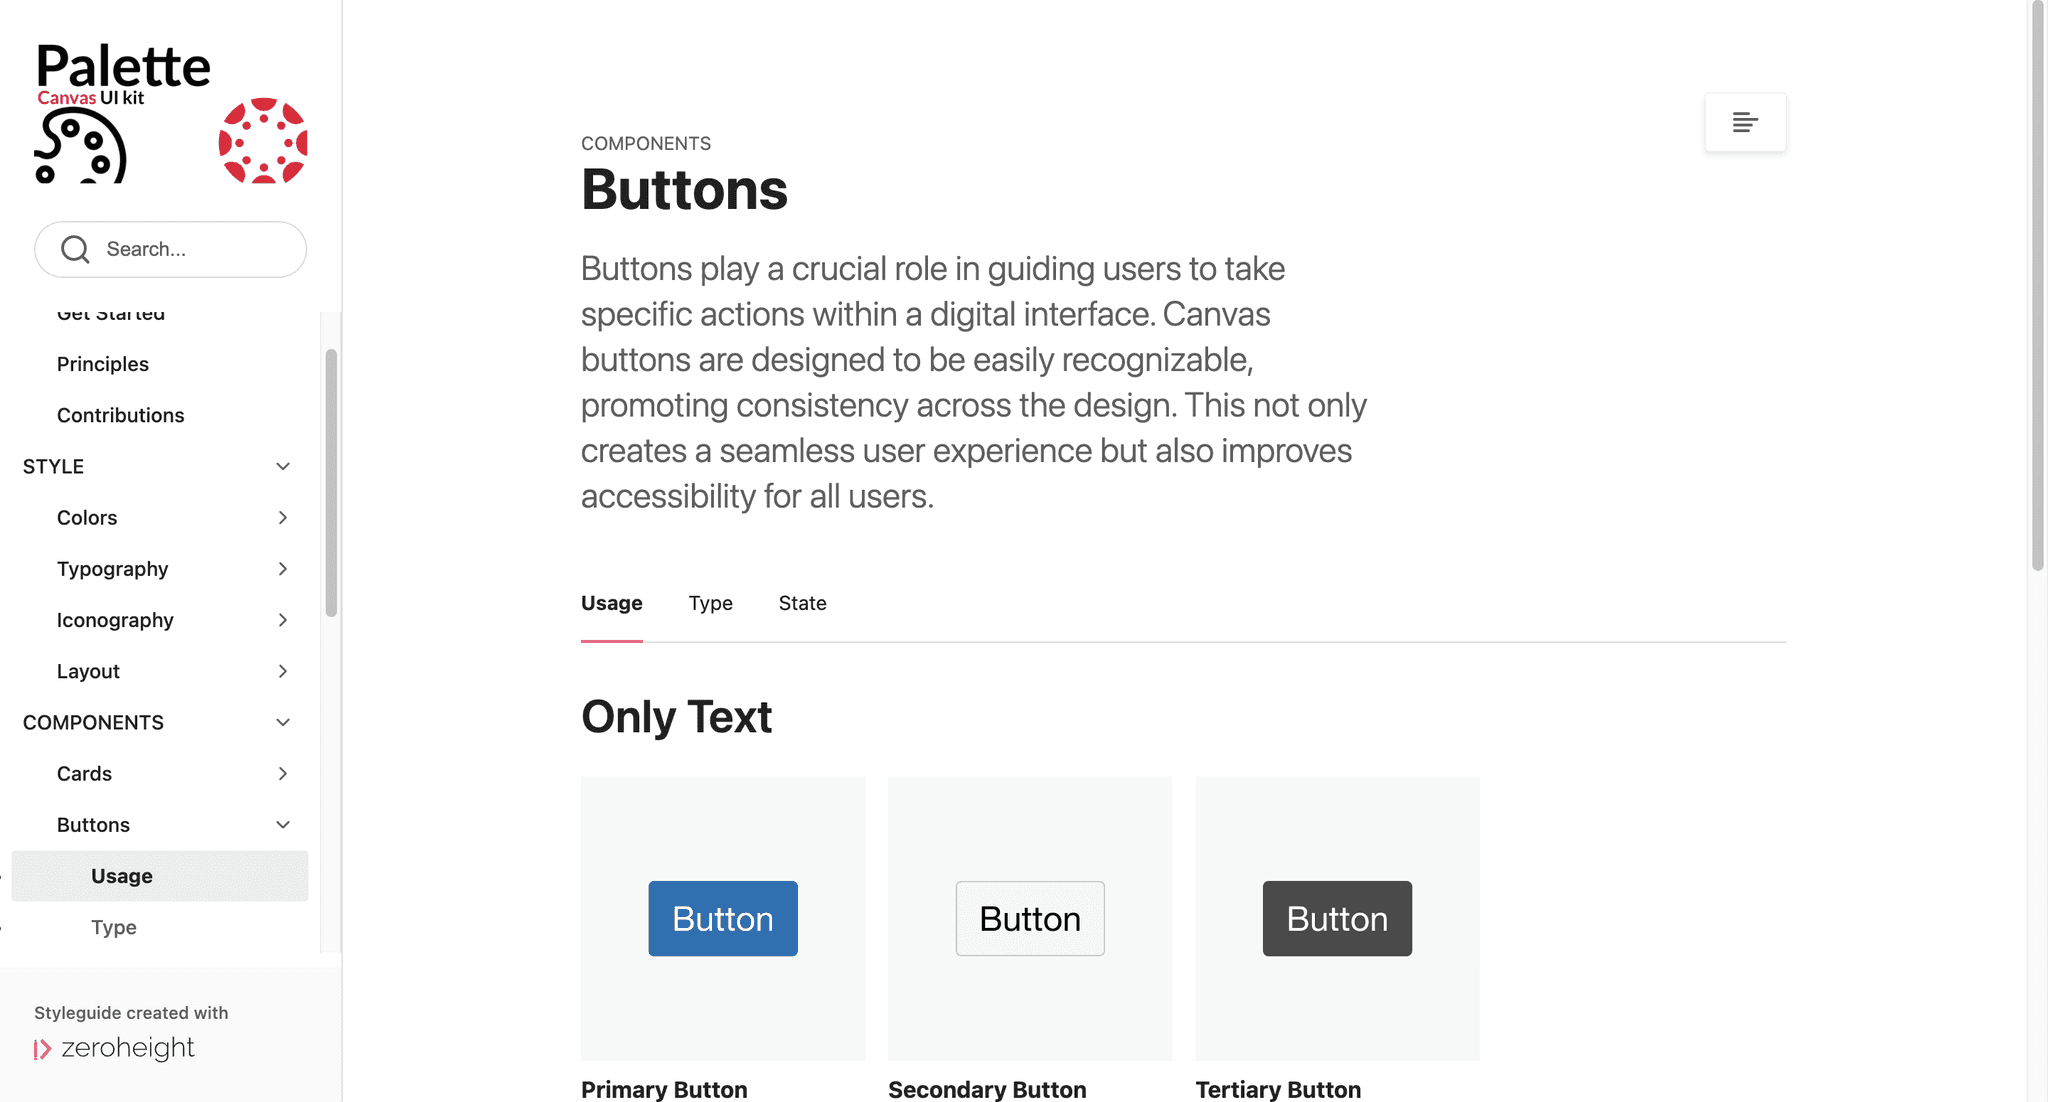
Task: Switch to the Type tab
Action: click(x=710, y=603)
